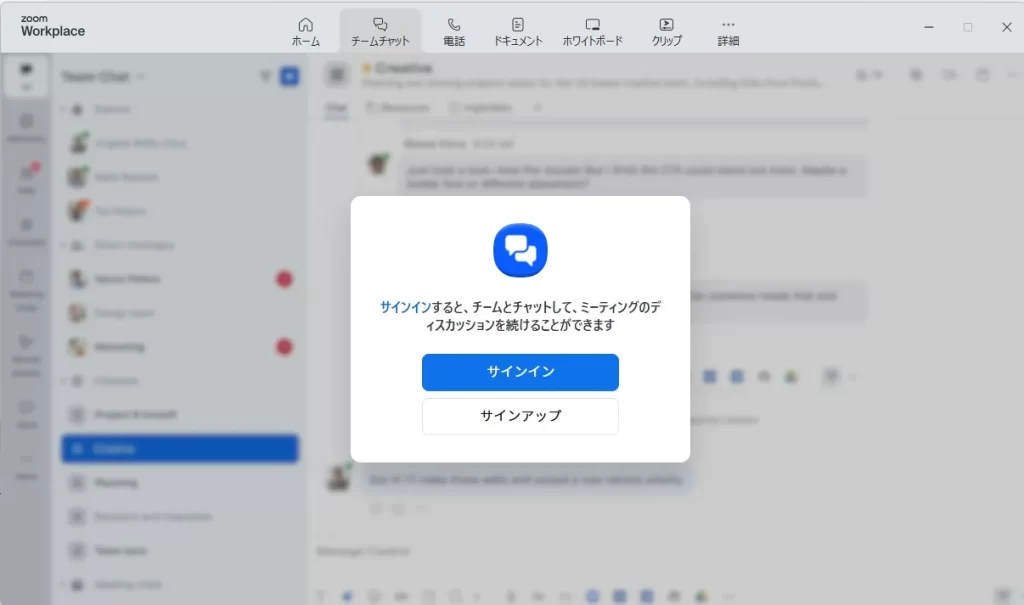
Task: Click the サインイン link in the dialog text
Action: tap(403, 307)
